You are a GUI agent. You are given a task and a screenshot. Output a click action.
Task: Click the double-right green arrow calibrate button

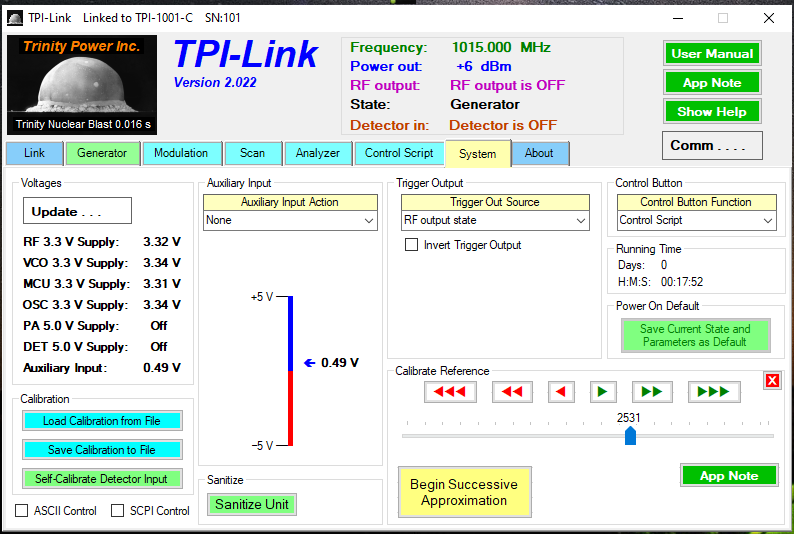point(652,392)
